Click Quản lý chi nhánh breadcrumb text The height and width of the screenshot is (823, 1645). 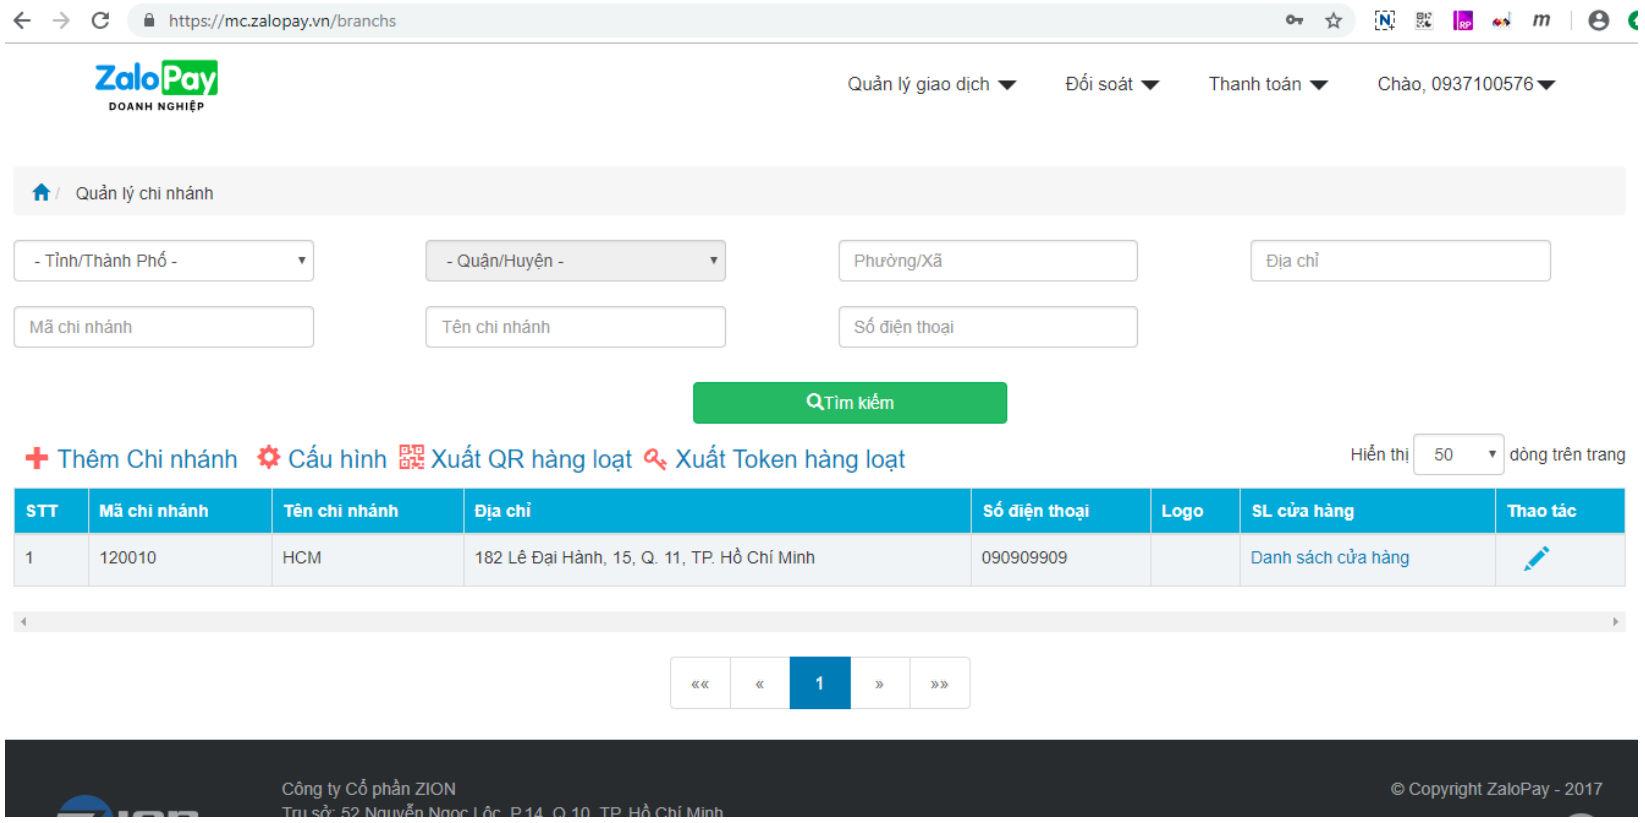click(x=144, y=193)
